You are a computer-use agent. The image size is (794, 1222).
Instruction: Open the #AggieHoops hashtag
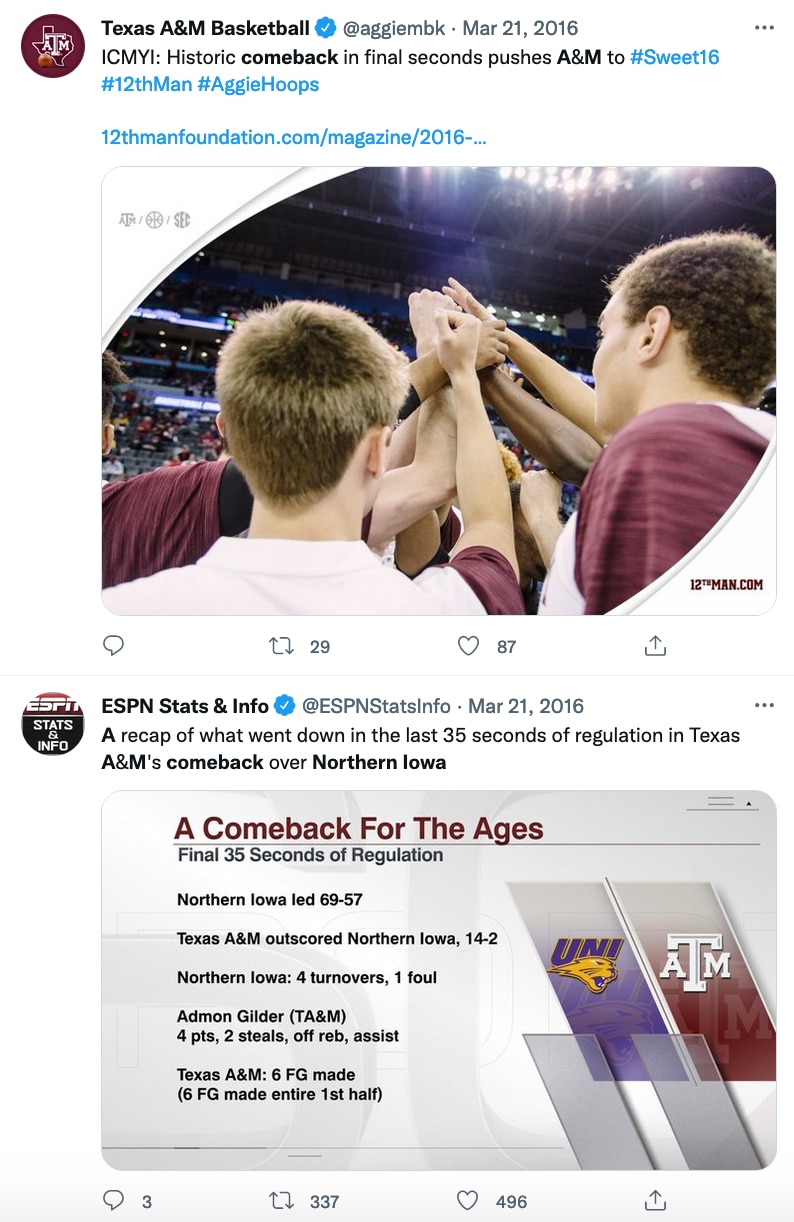(258, 84)
